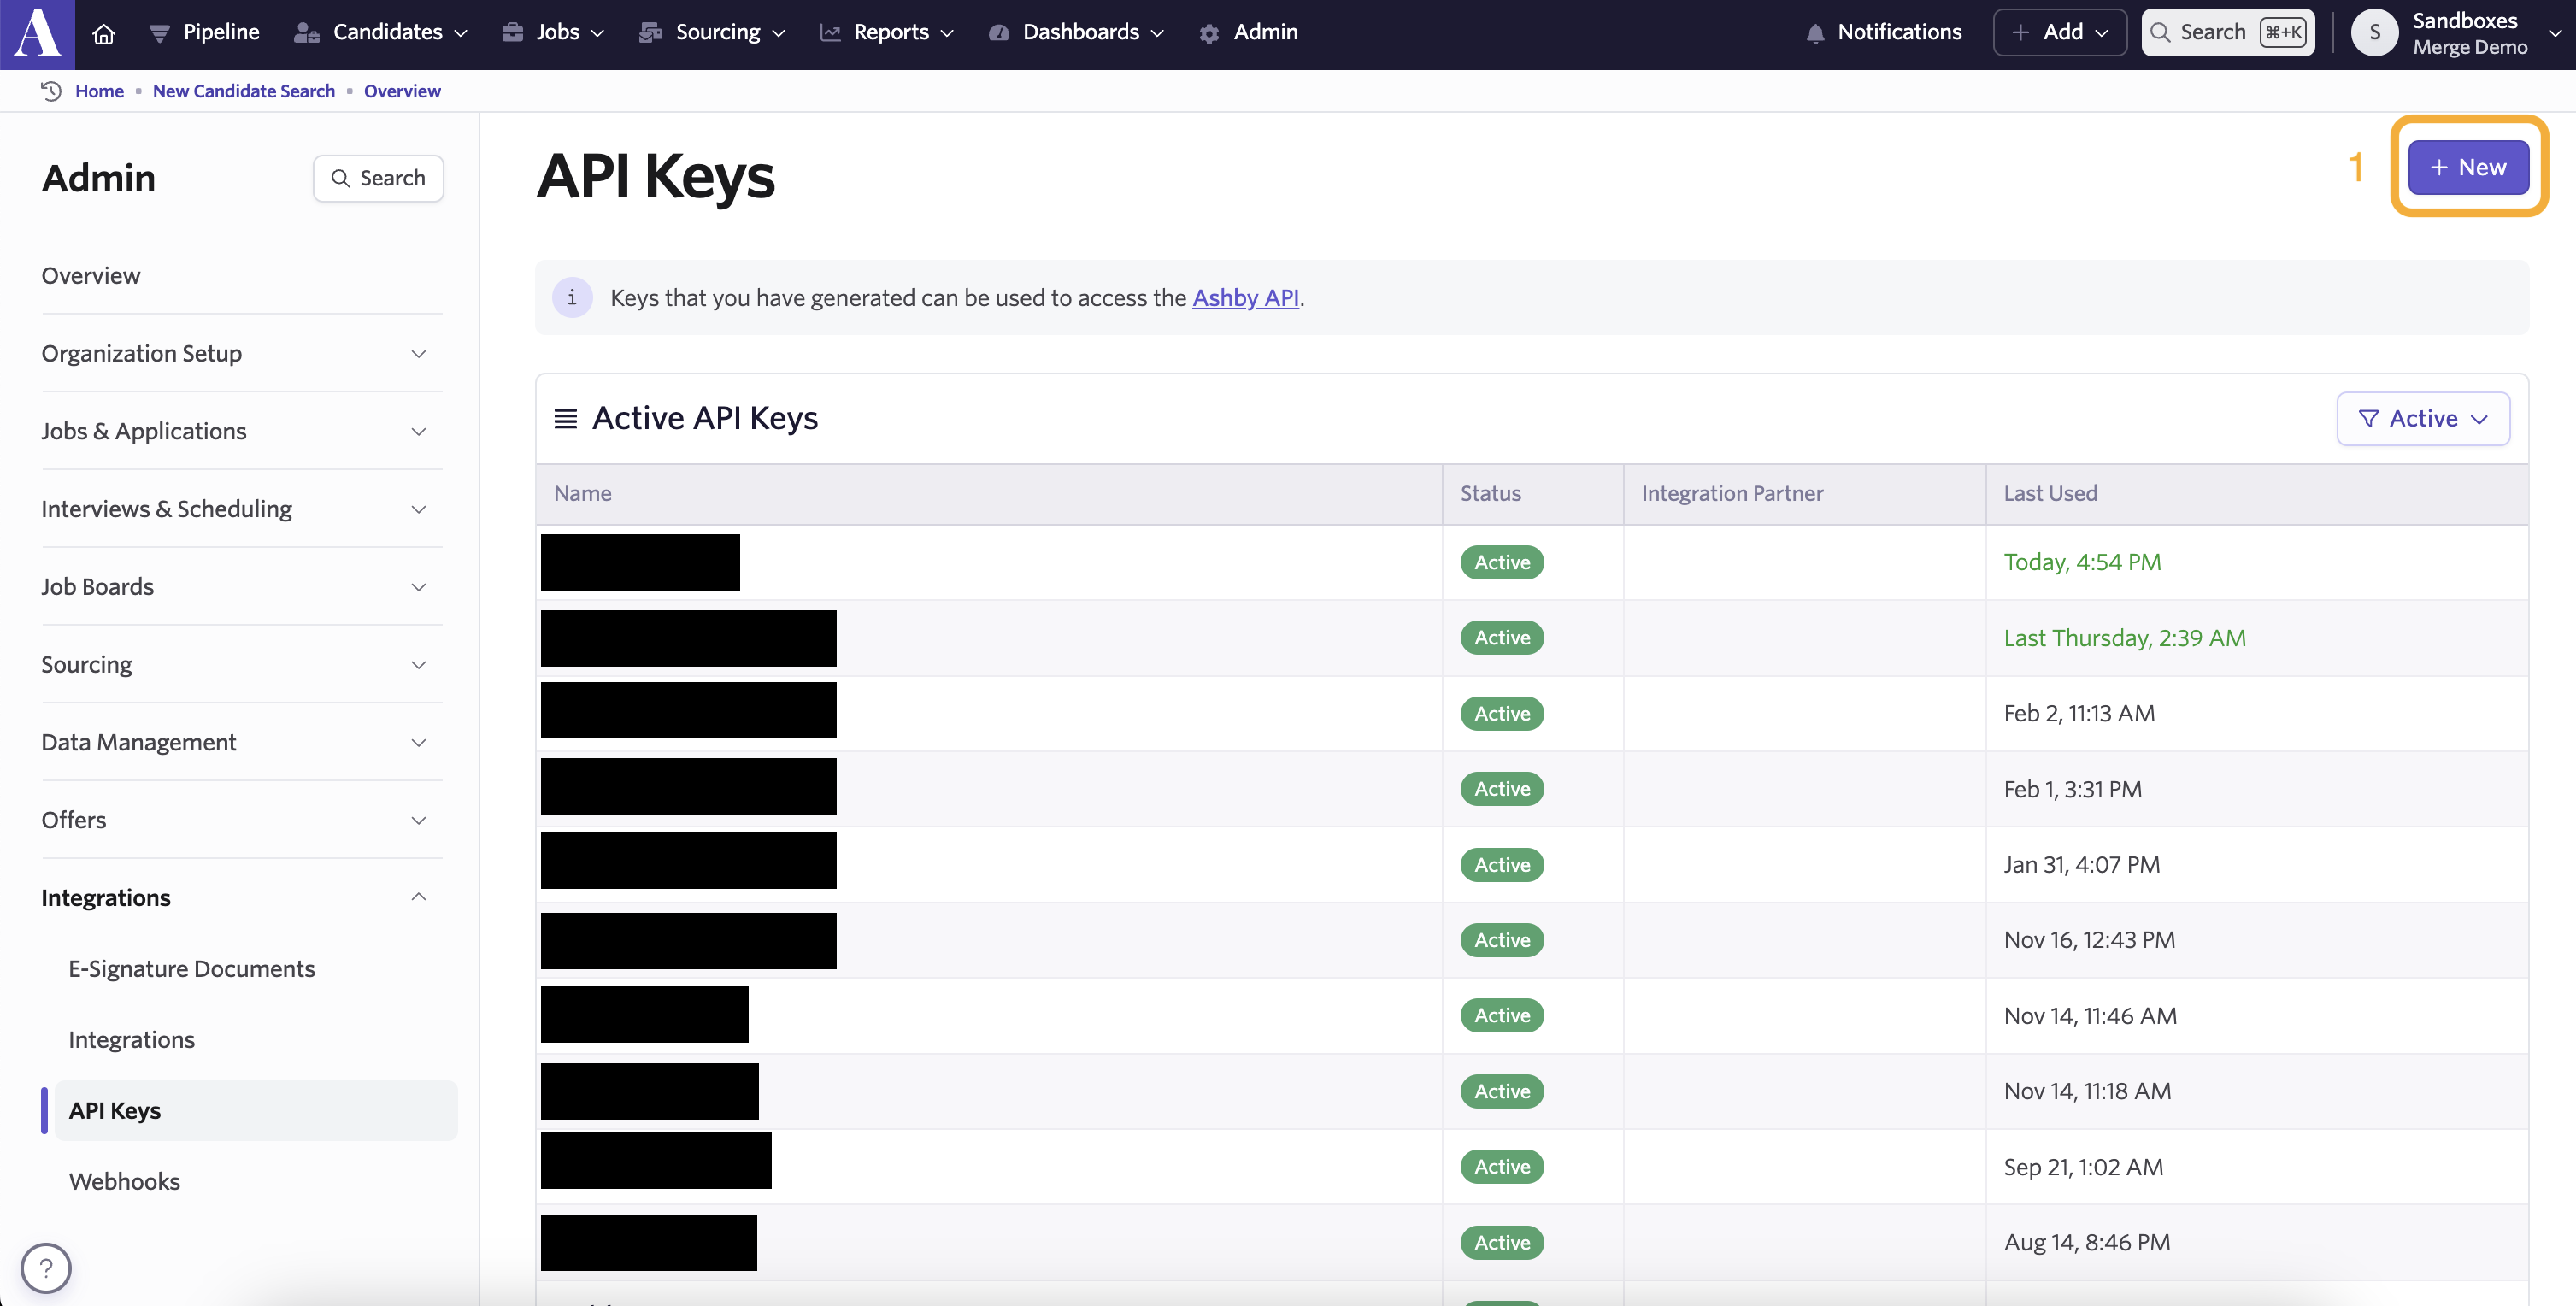
Task: Click the history clock icon in breadcrumbs
Action: coord(51,91)
